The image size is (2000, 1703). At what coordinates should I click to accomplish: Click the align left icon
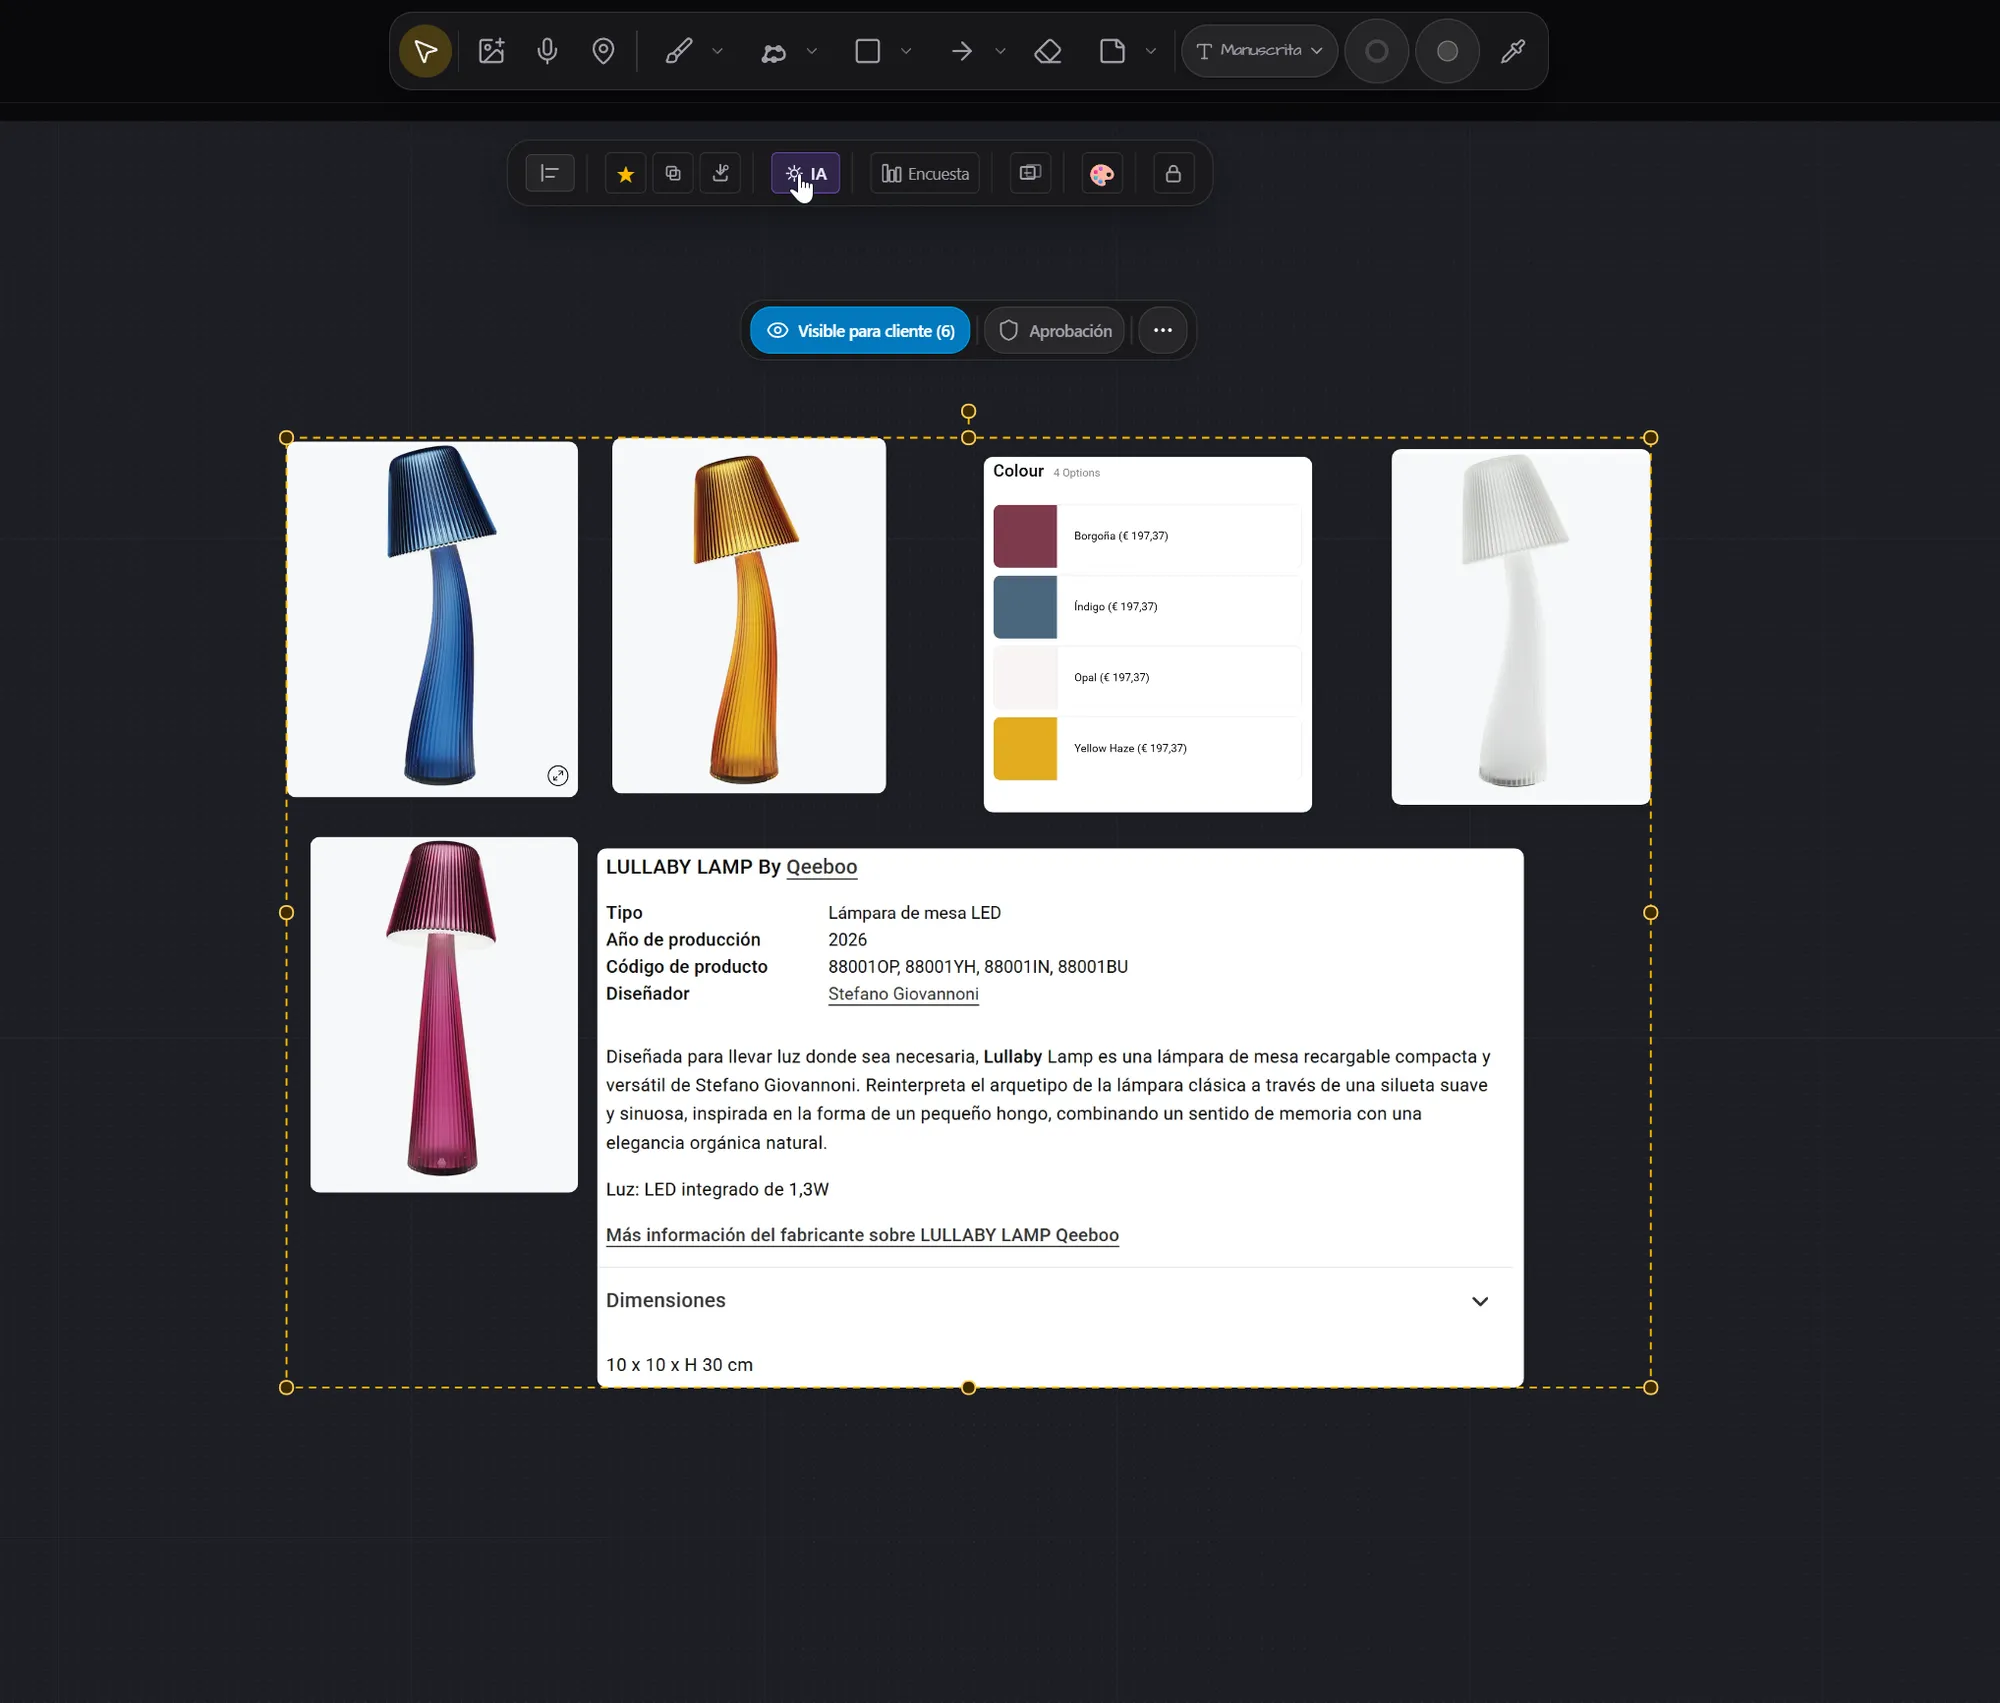tap(550, 173)
